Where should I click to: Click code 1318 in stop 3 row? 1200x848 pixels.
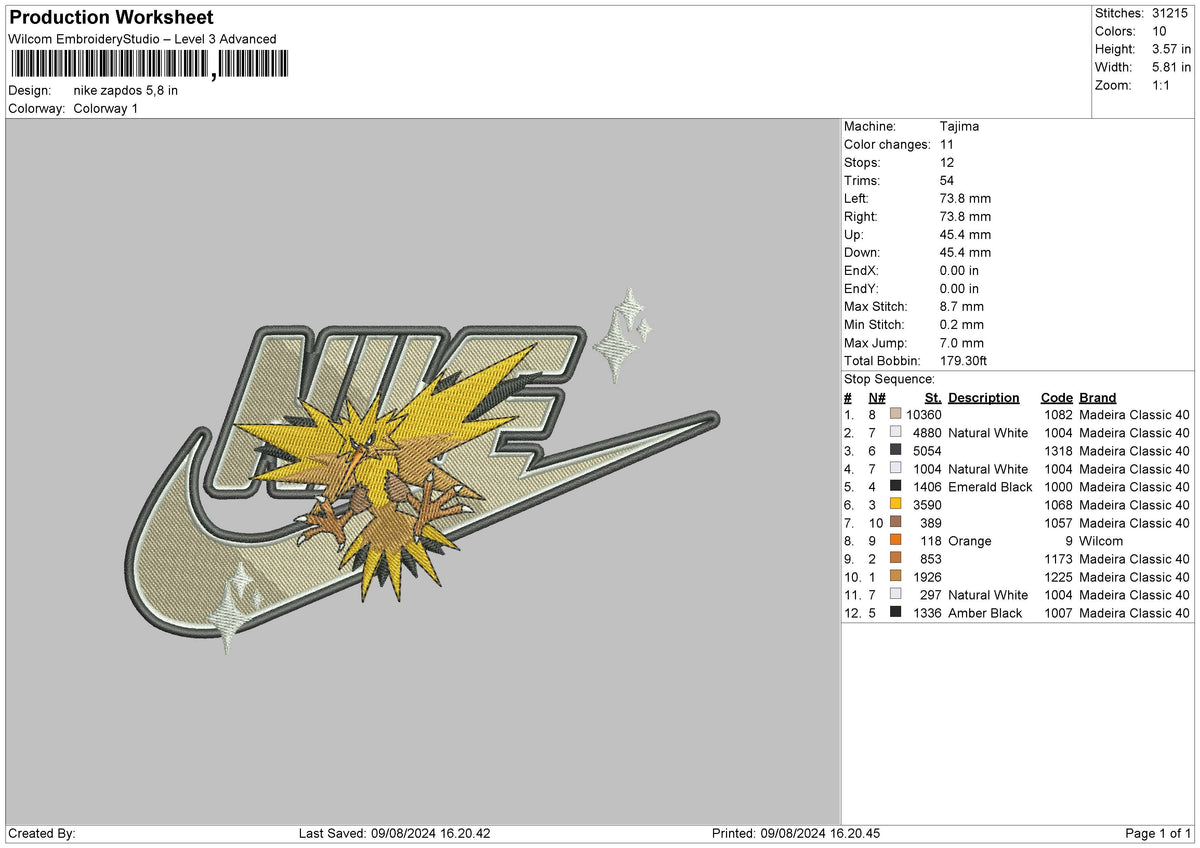pyautogui.click(x=1057, y=451)
